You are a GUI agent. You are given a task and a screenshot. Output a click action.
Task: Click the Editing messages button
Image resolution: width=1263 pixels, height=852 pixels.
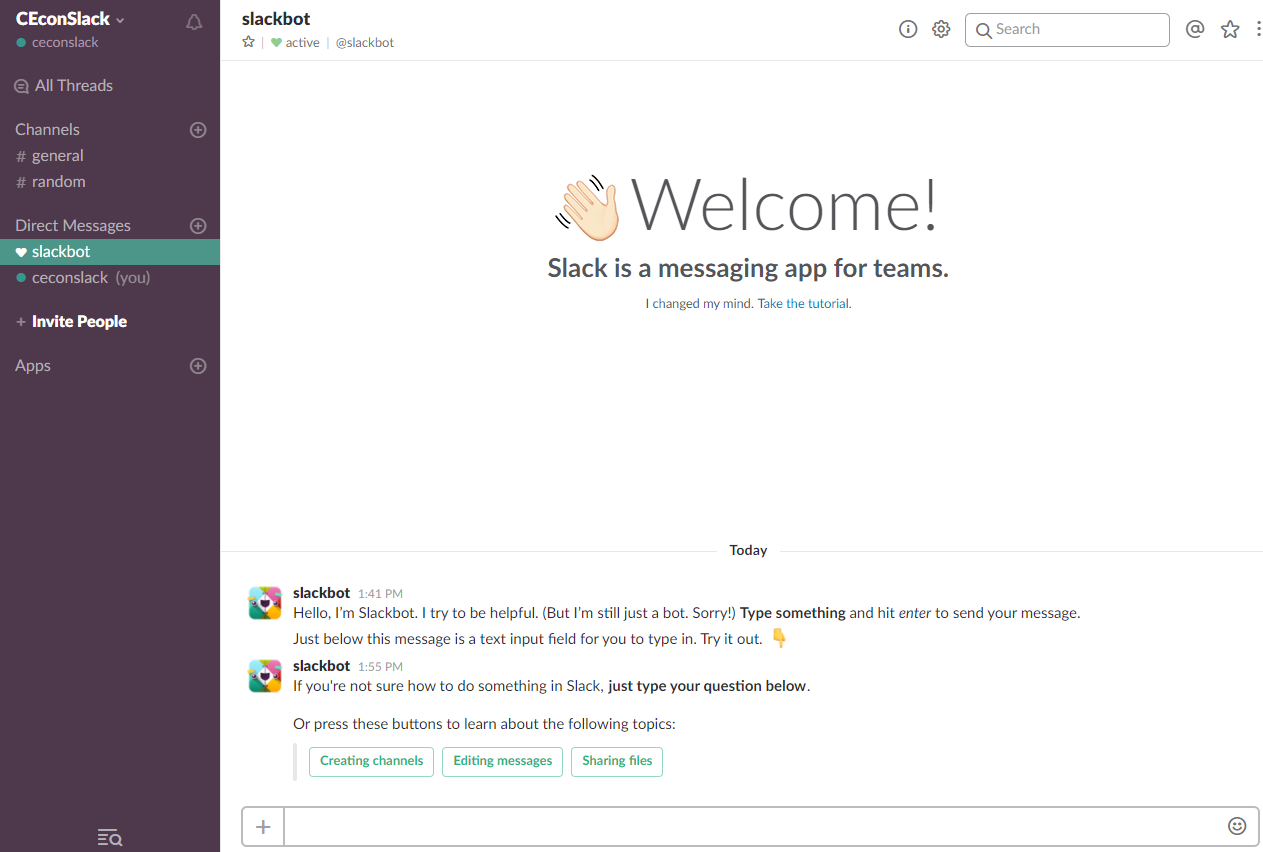(503, 761)
